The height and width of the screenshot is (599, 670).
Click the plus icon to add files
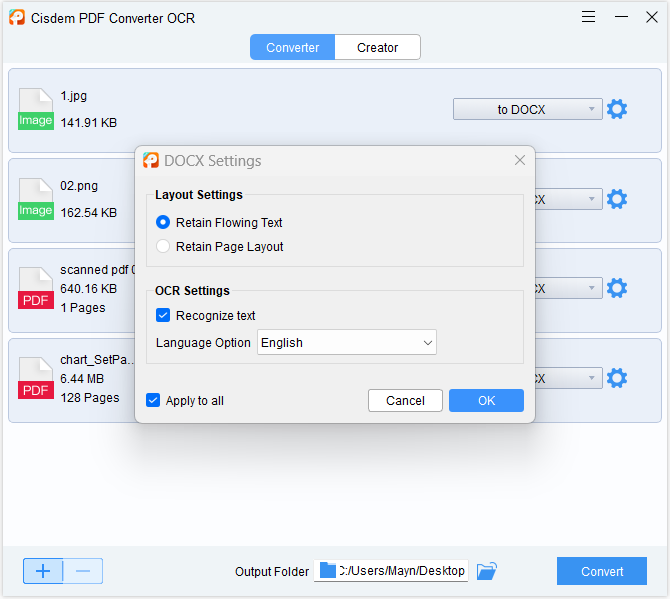tap(43, 571)
